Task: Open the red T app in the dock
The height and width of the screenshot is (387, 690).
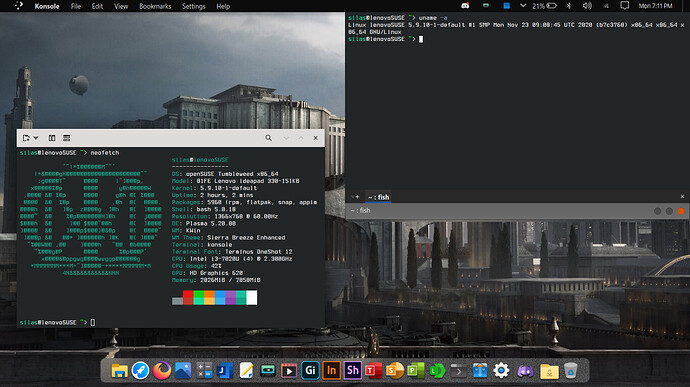Action: point(373,371)
